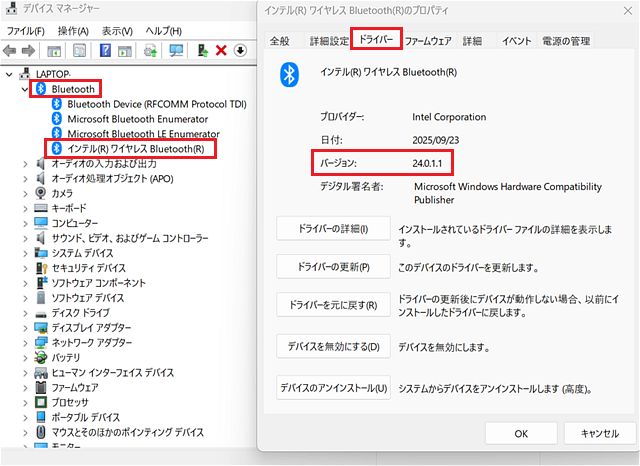This screenshot has height=466, width=640.
Task: Collapse the LAPTOP root node
Action: pyautogui.click(x=9, y=74)
